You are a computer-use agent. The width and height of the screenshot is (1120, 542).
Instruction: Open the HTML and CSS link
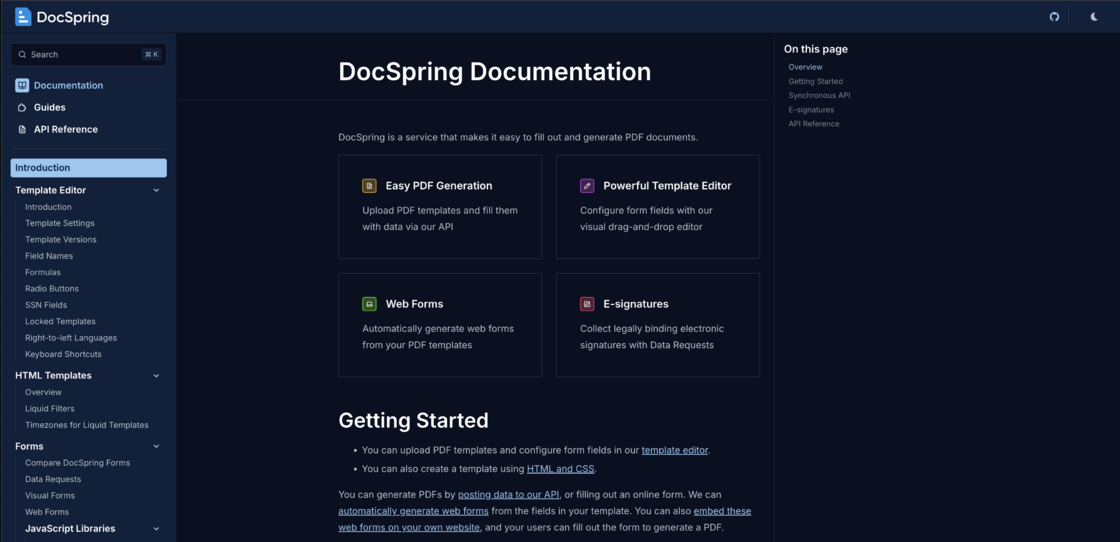point(560,469)
